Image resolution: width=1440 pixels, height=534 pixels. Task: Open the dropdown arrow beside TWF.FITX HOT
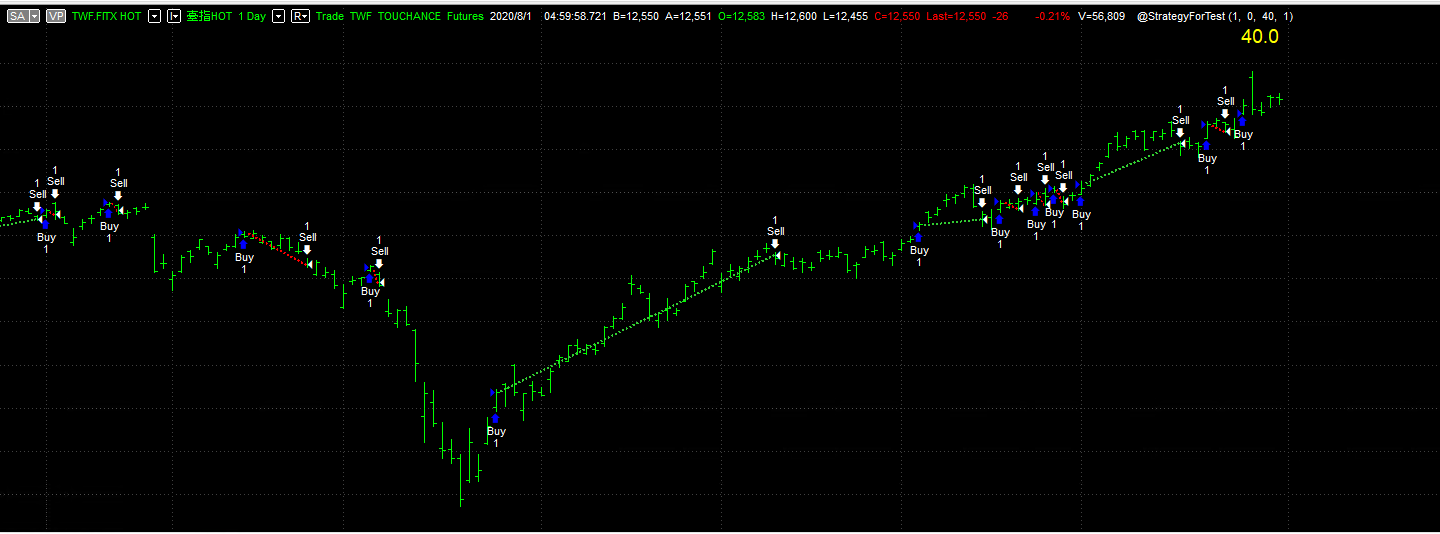(x=154, y=17)
